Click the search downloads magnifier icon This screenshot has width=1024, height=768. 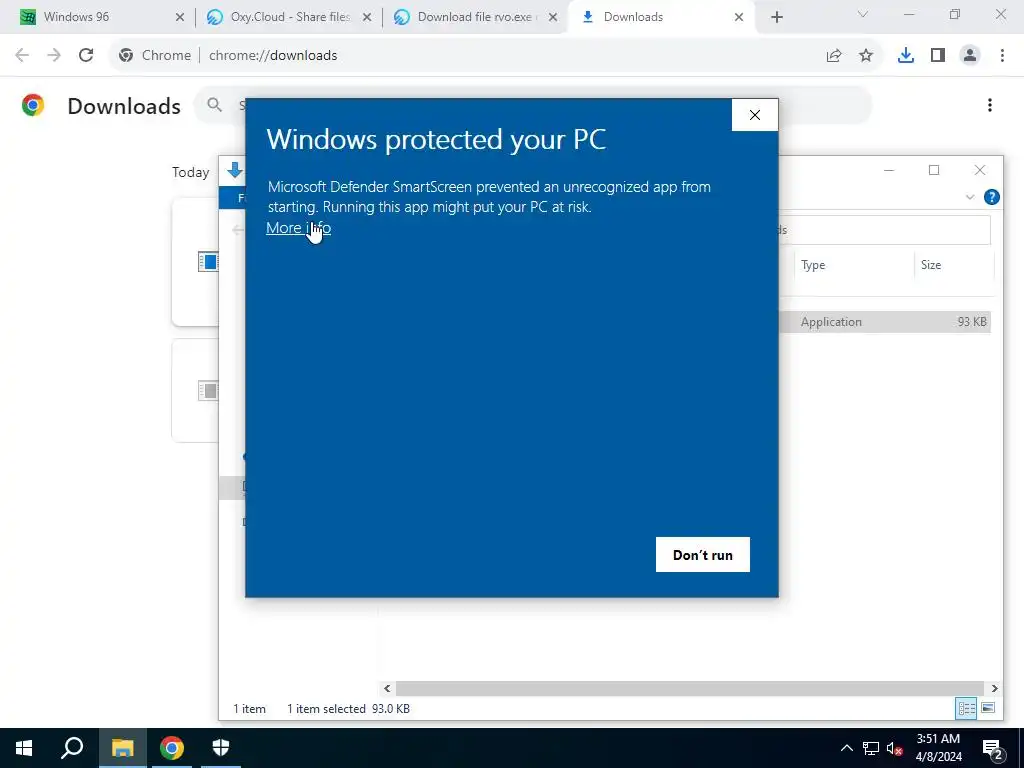[214, 104]
